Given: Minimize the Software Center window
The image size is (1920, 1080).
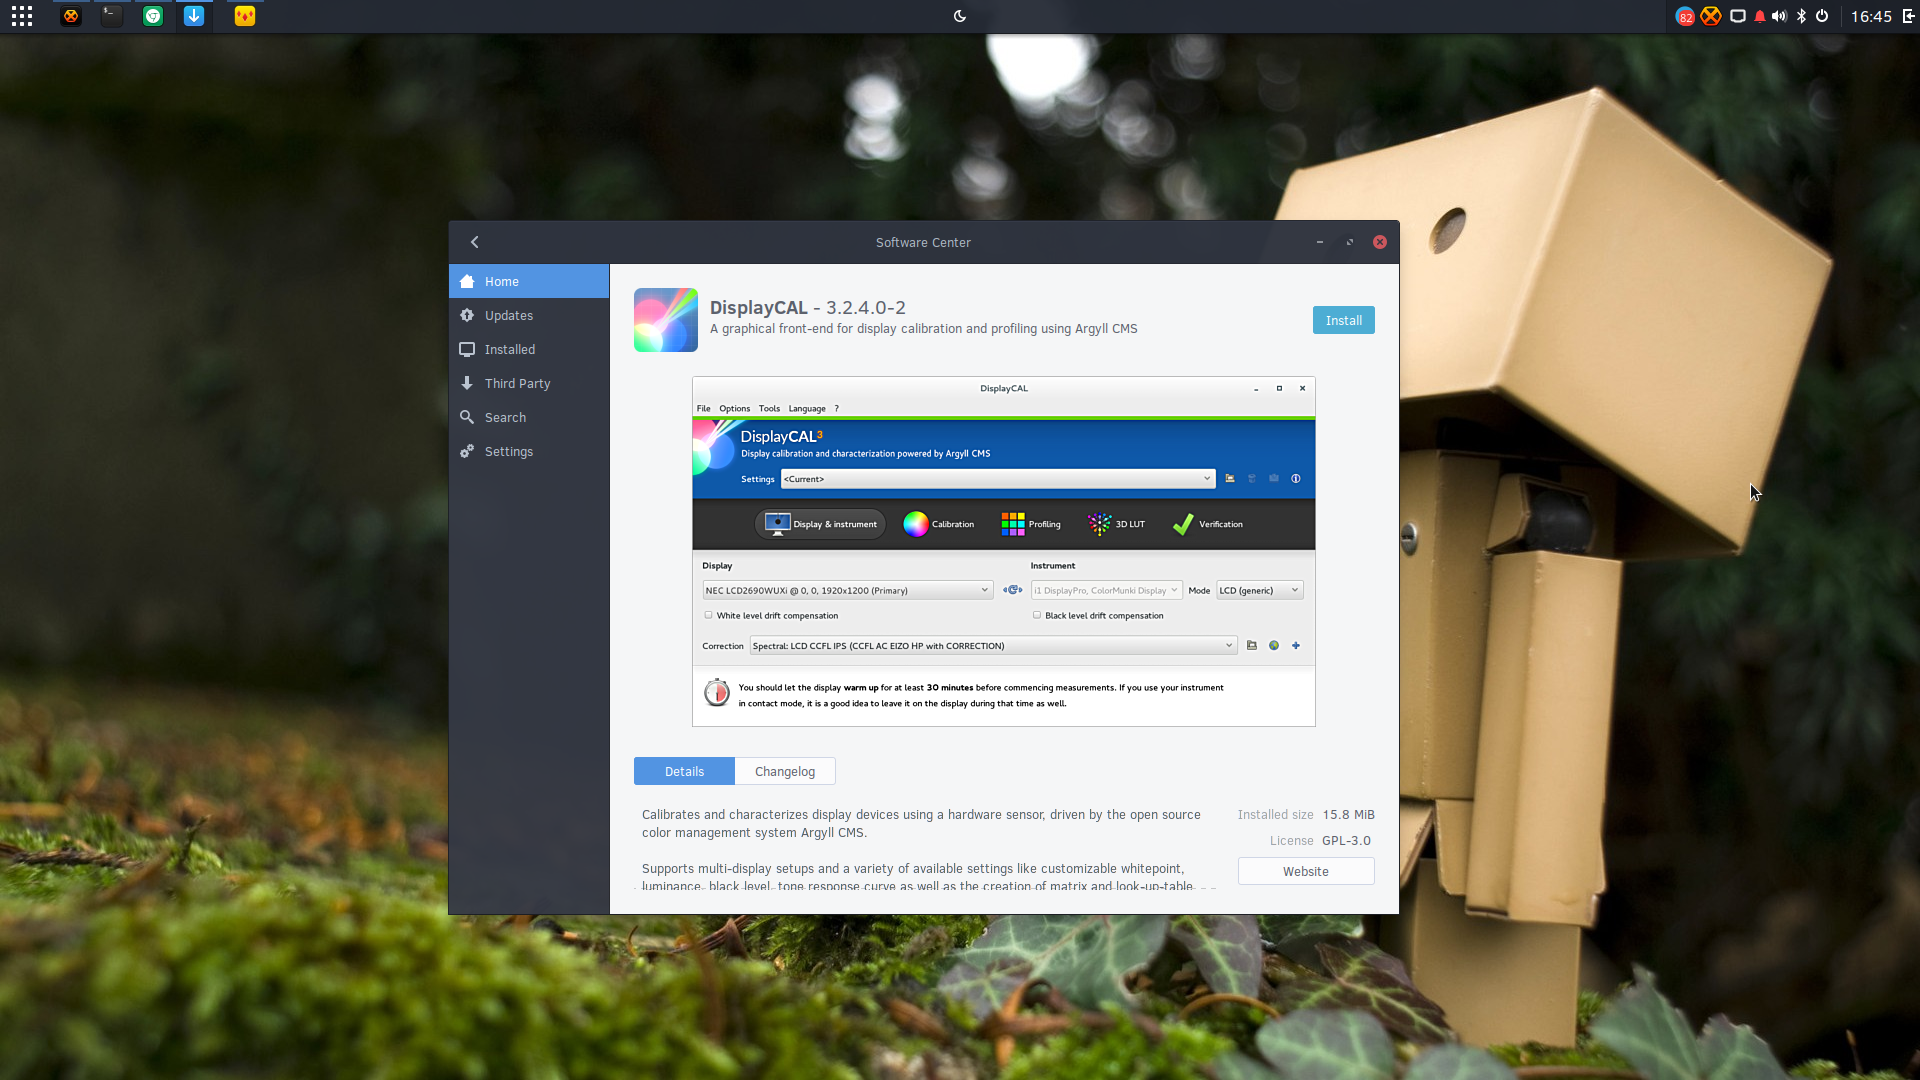Looking at the screenshot, I should [1320, 242].
